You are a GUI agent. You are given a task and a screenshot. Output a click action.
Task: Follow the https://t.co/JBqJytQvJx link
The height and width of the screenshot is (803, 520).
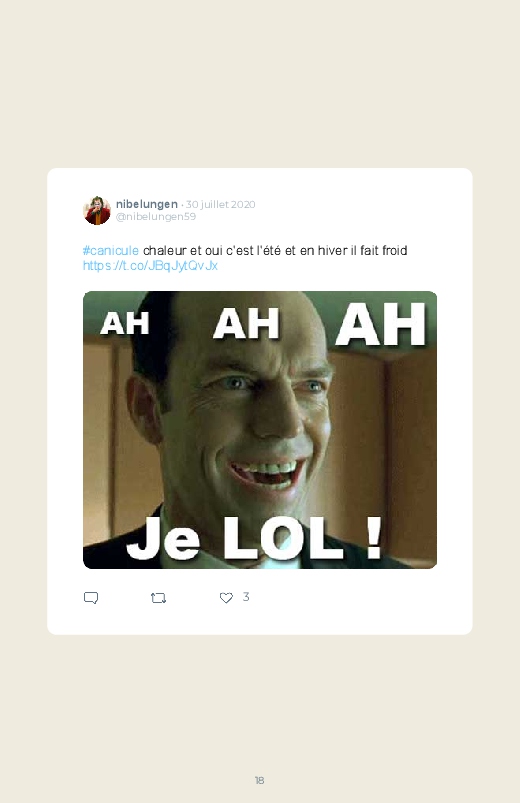coord(150,265)
